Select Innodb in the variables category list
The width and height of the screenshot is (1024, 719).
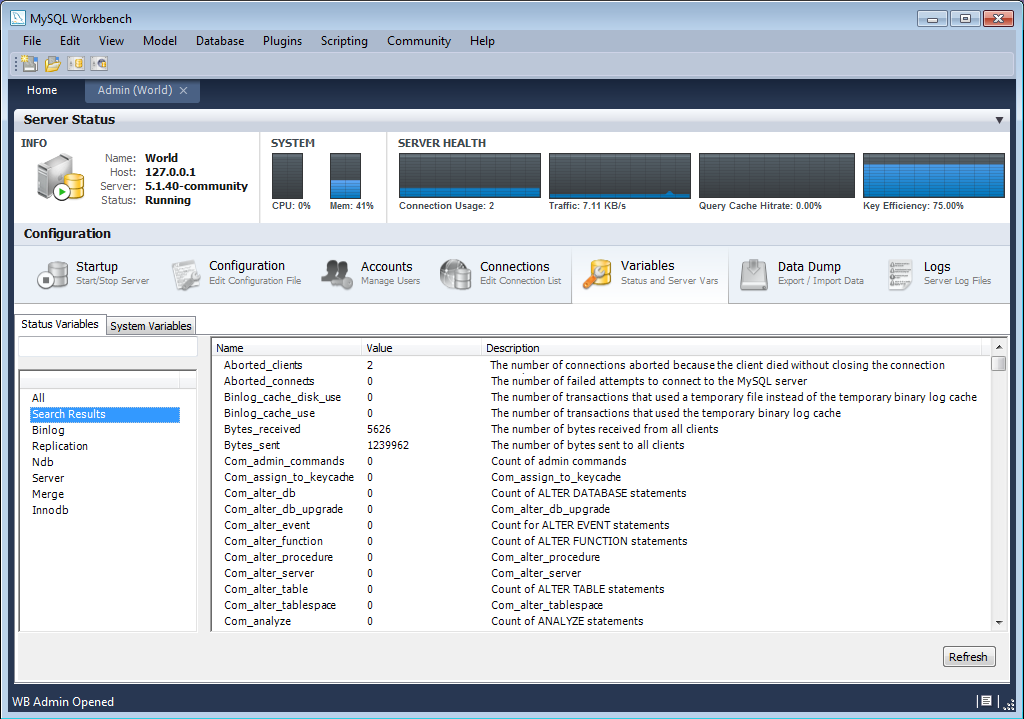[50, 509]
